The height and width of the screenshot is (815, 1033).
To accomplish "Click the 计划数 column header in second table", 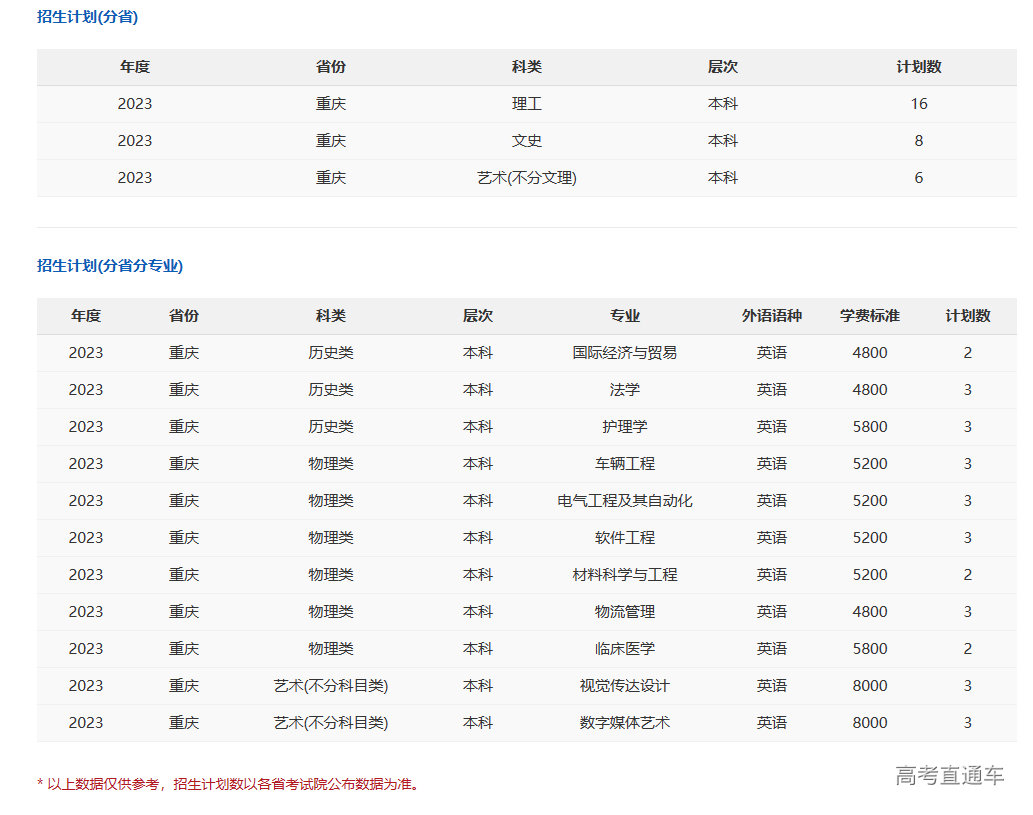I will click(967, 315).
